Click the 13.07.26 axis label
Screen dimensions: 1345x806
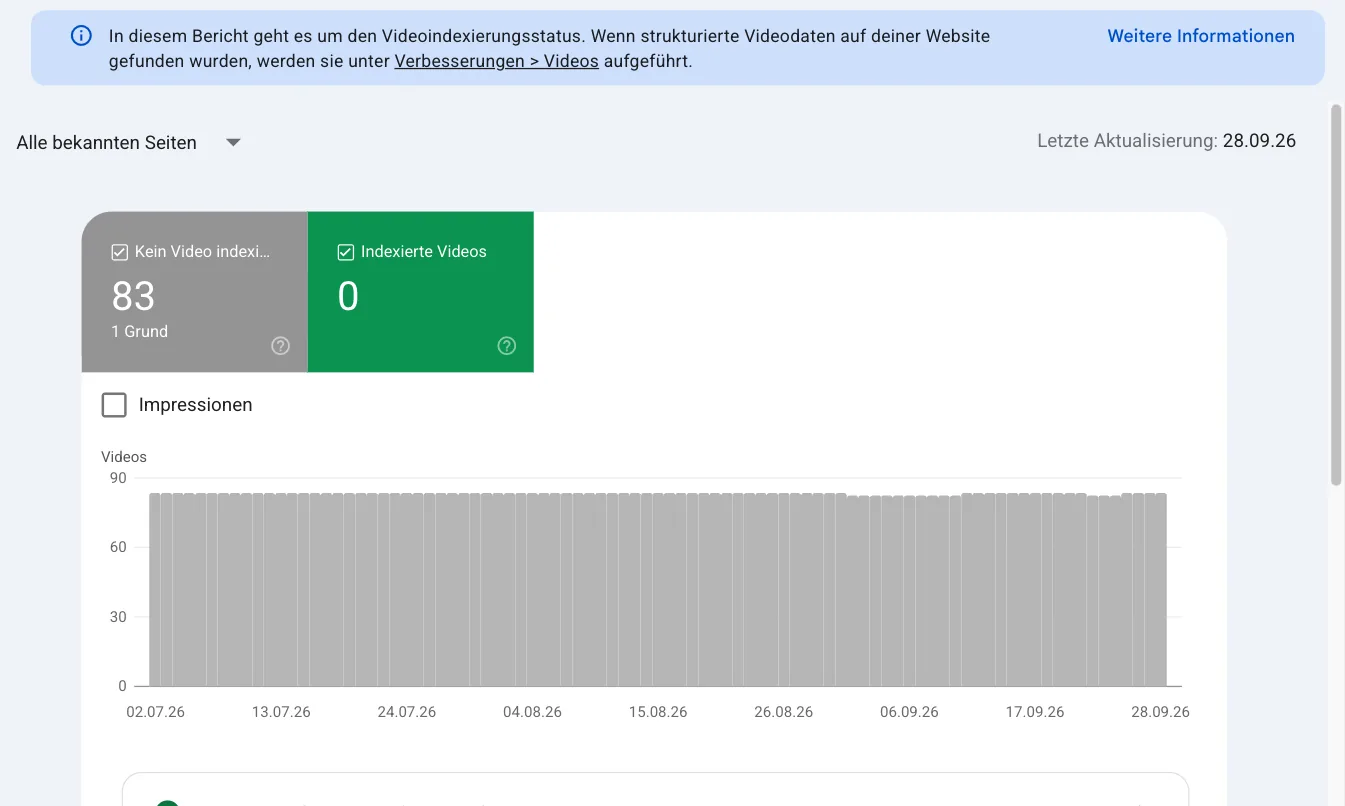click(x=281, y=712)
